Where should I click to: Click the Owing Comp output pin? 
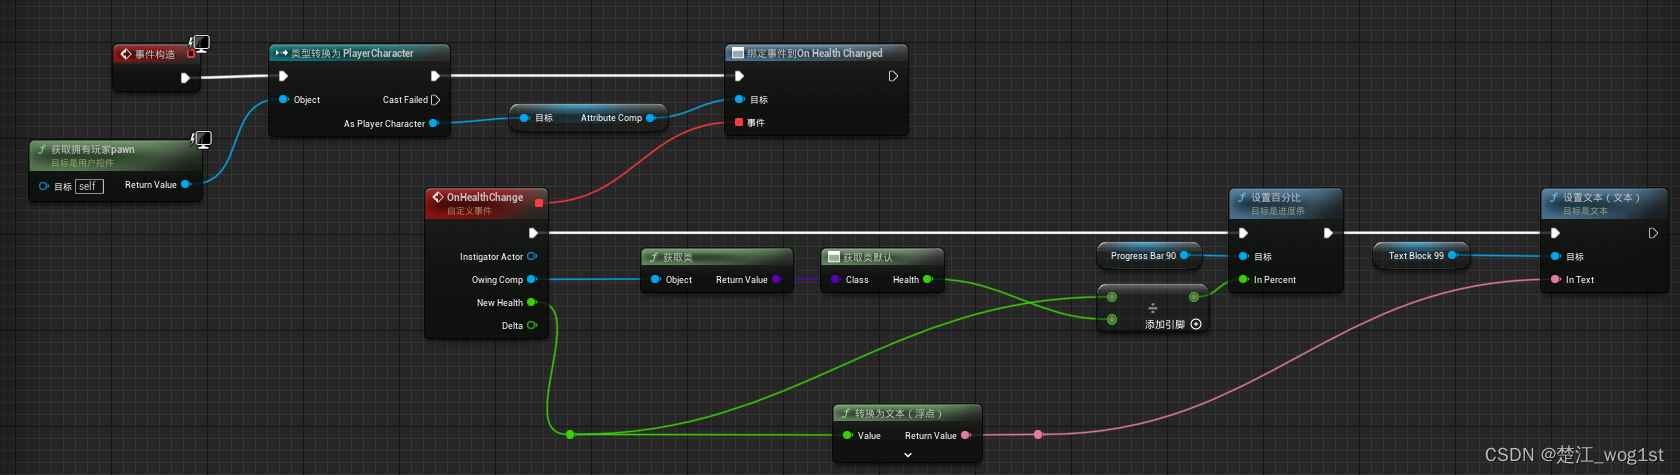coord(532,280)
